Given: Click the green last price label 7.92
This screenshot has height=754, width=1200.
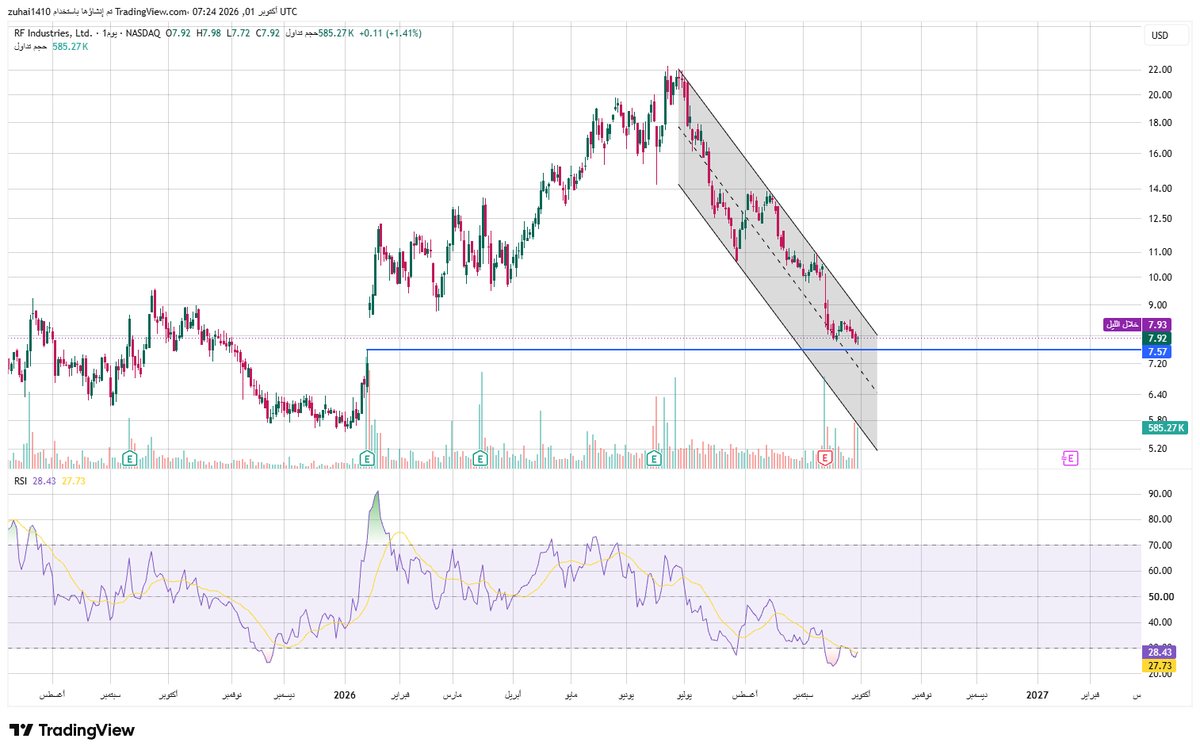Looking at the screenshot, I should (x=1157, y=339).
